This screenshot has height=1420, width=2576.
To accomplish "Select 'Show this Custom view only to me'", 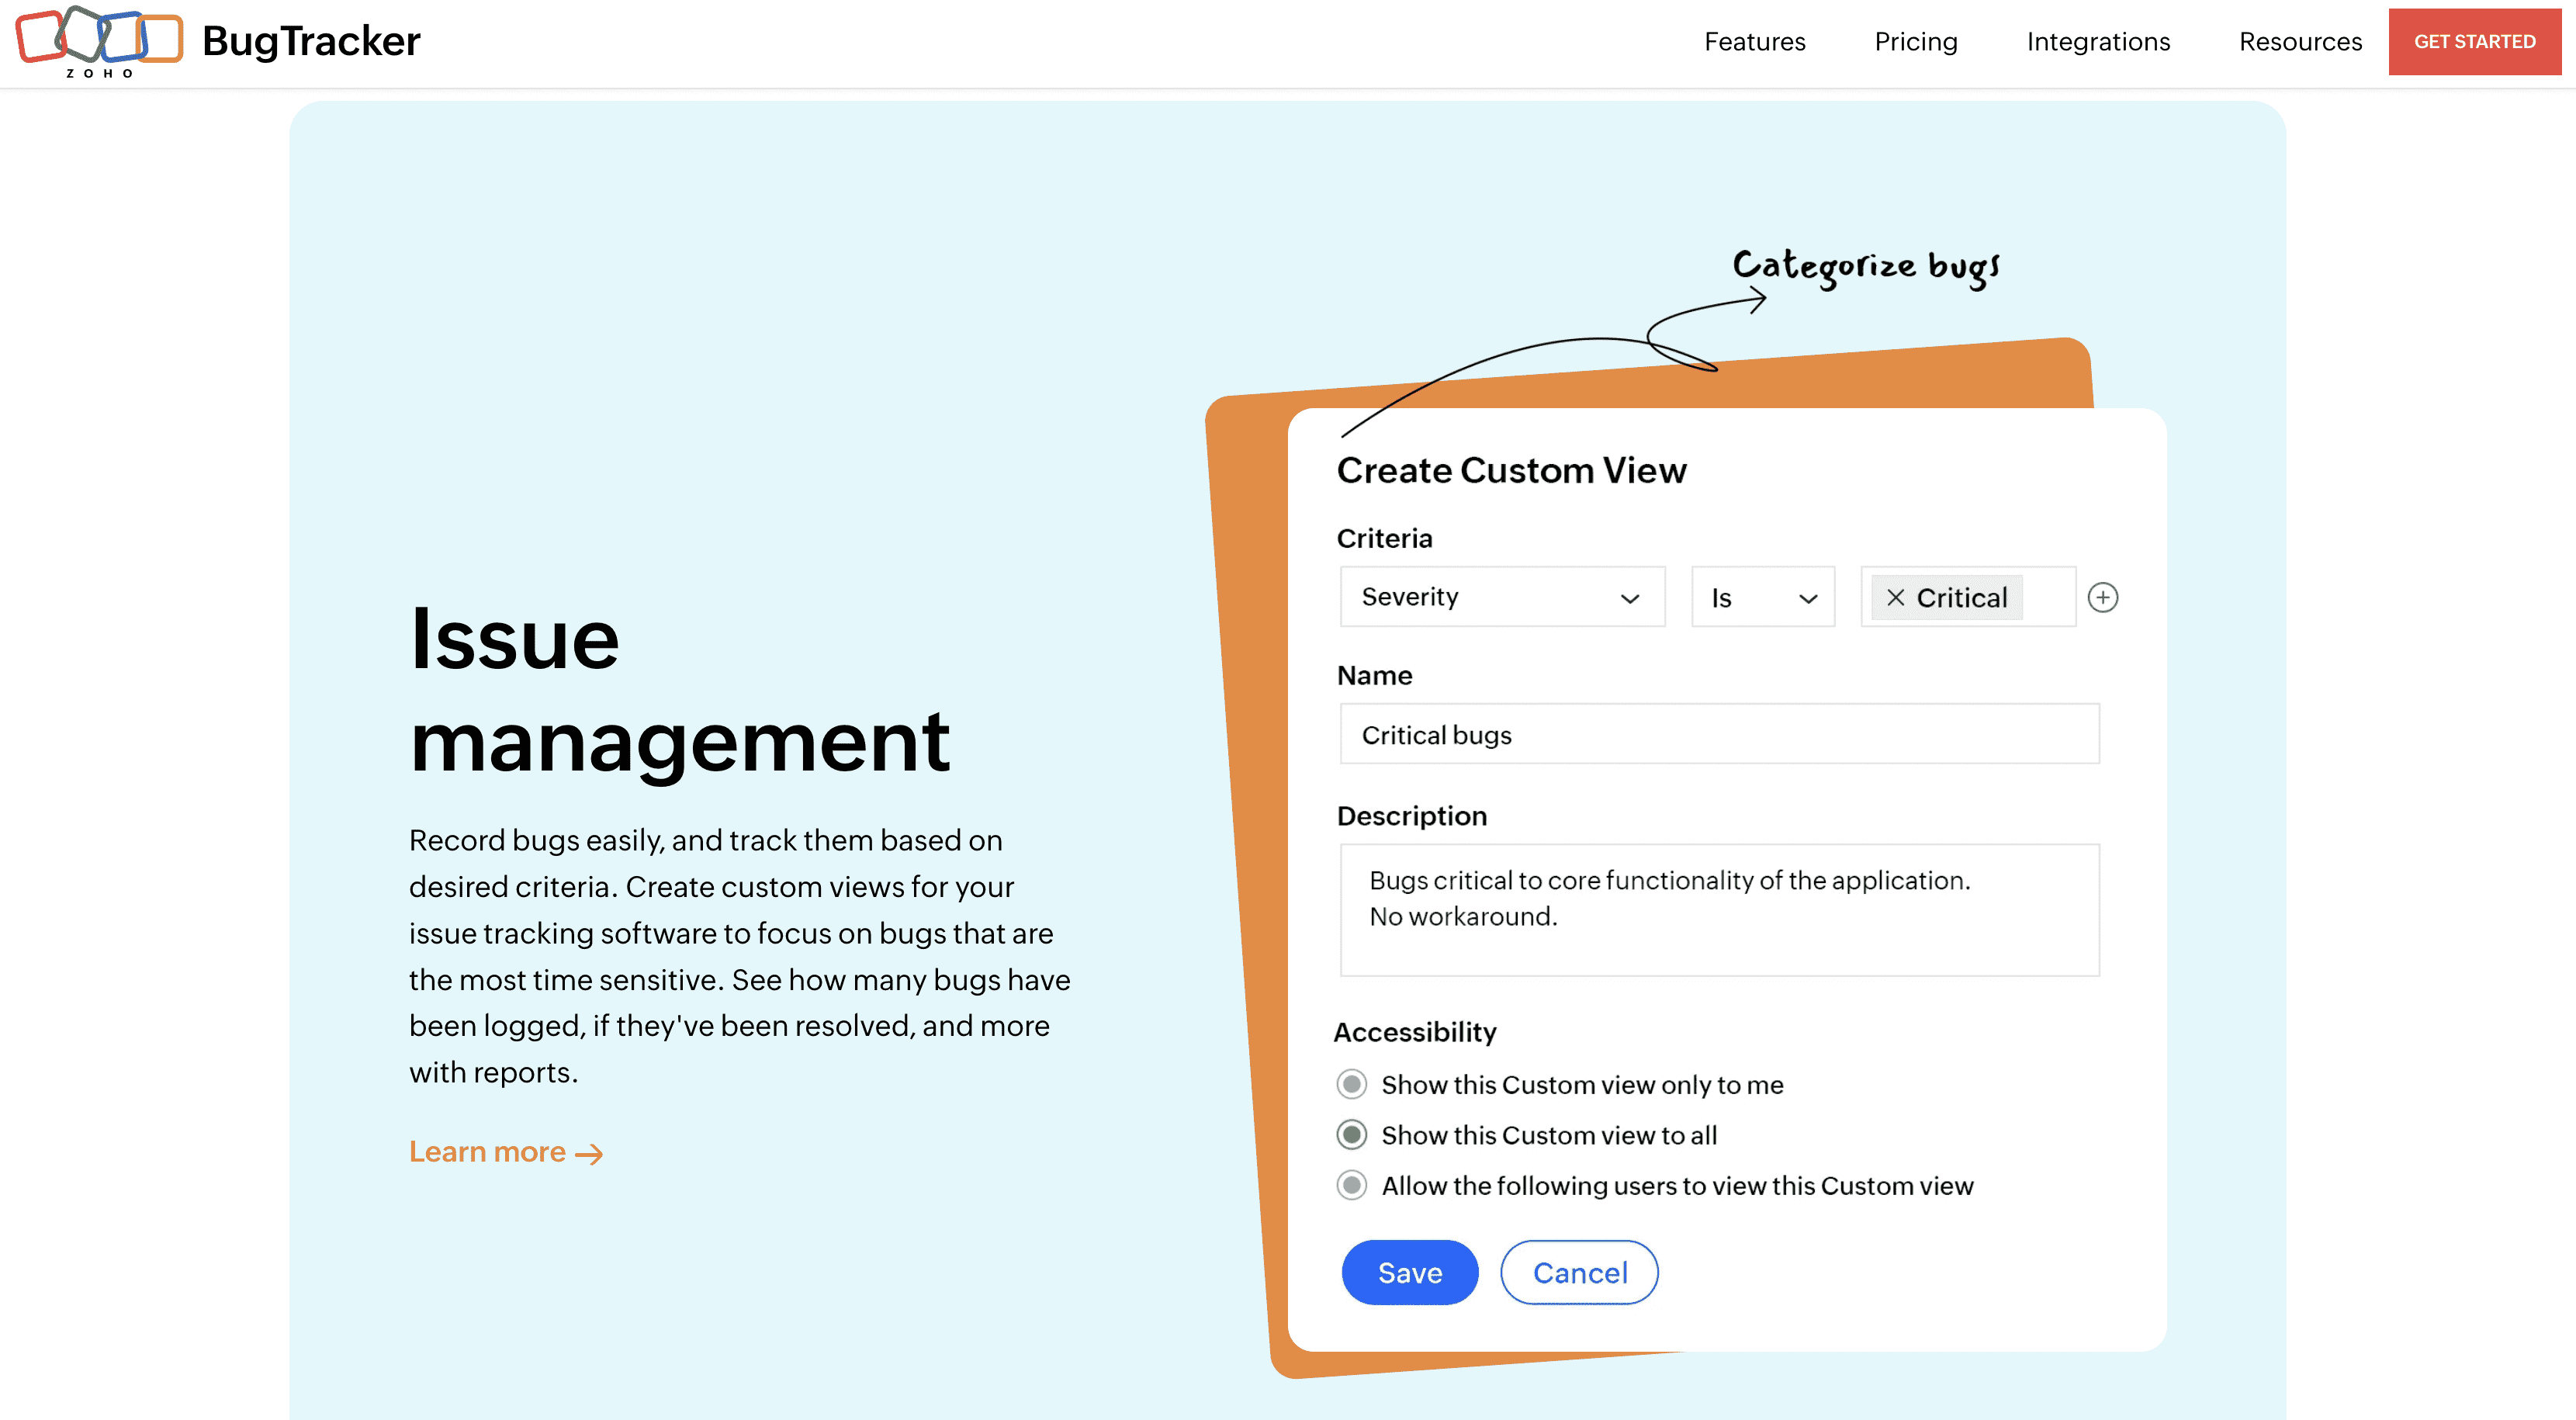I will pos(1351,1084).
